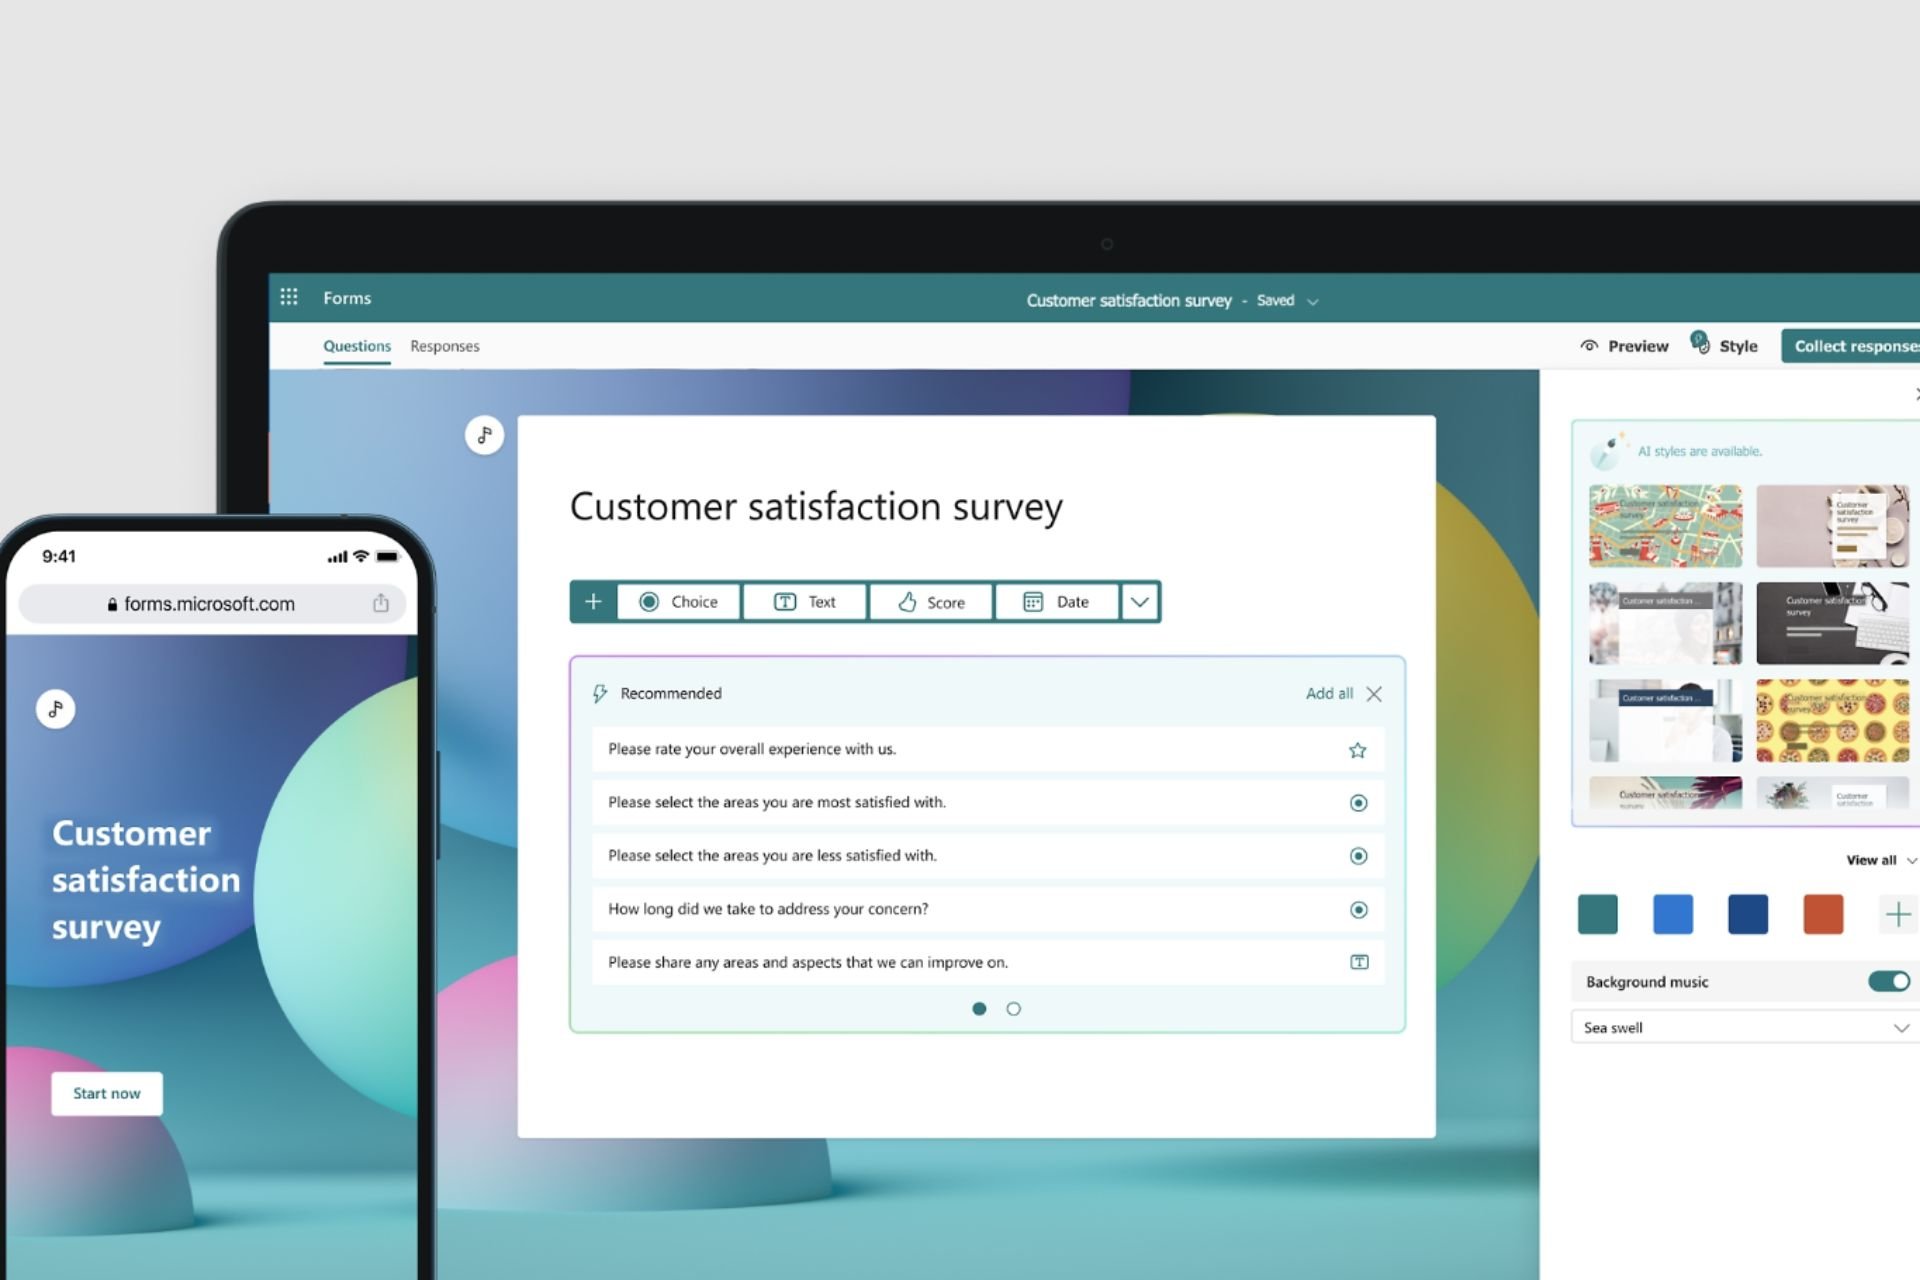The image size is (1920, 1280).
Task: Choose the map illustration style thumbnail
Action: click(1665, 526)
